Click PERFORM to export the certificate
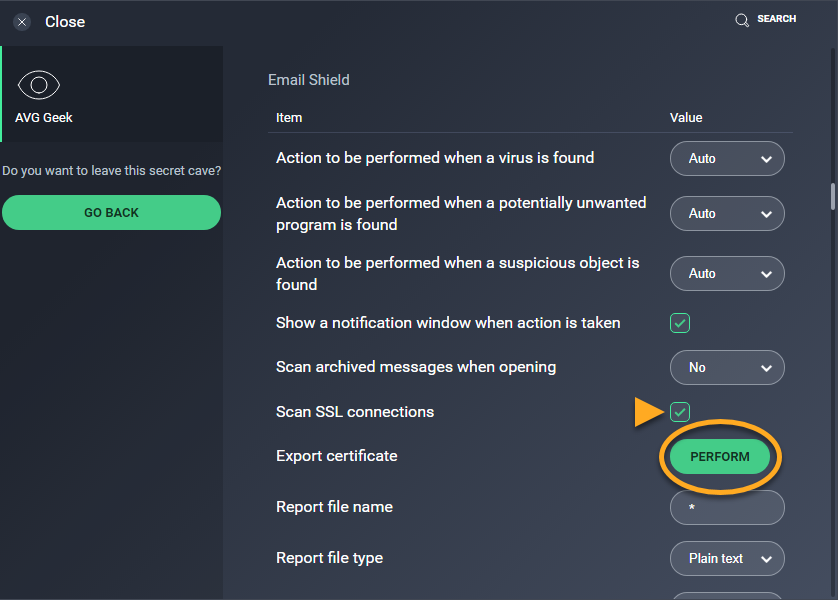Screen dimensions: 838x600 point(720,456)
